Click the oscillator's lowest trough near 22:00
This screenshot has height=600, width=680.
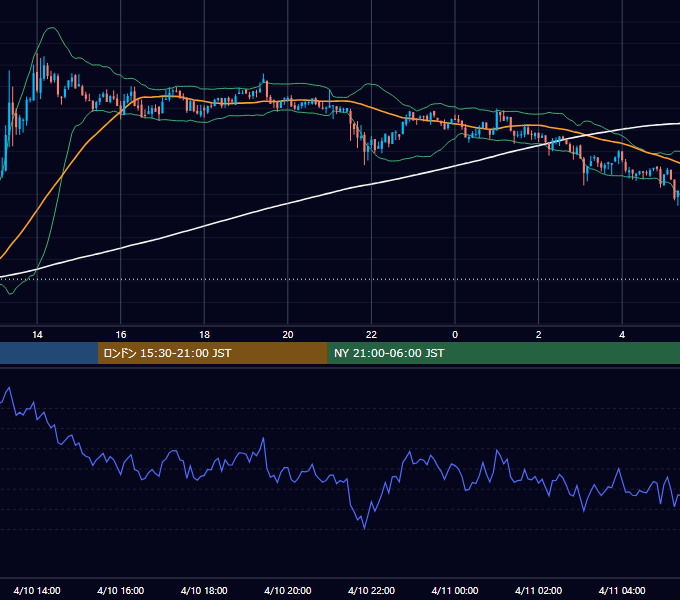[364, 528]
